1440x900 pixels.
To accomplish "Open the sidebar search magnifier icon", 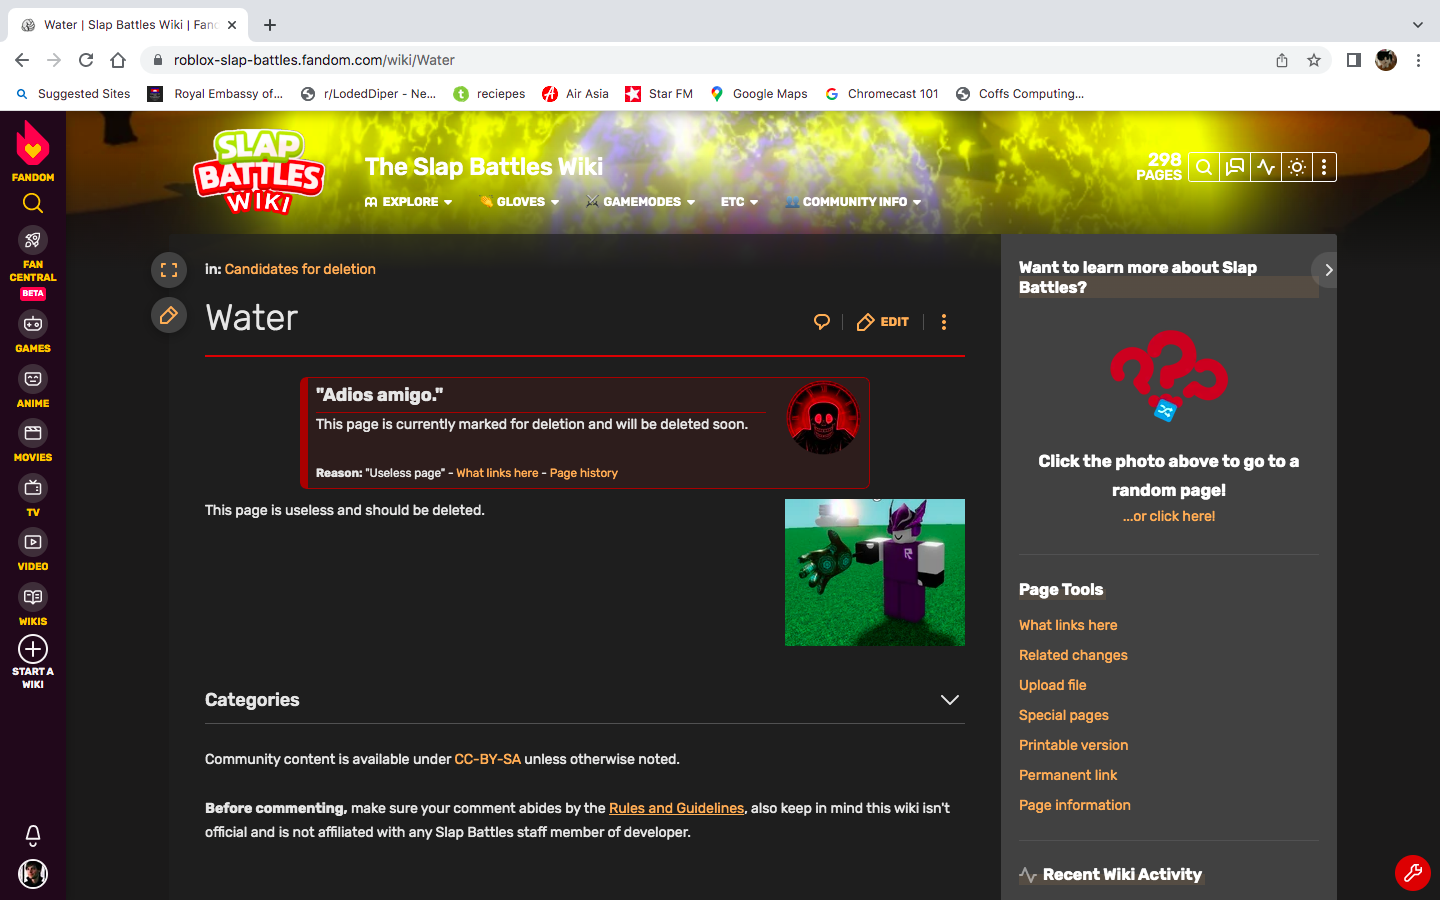I will [x=33, y=203].
